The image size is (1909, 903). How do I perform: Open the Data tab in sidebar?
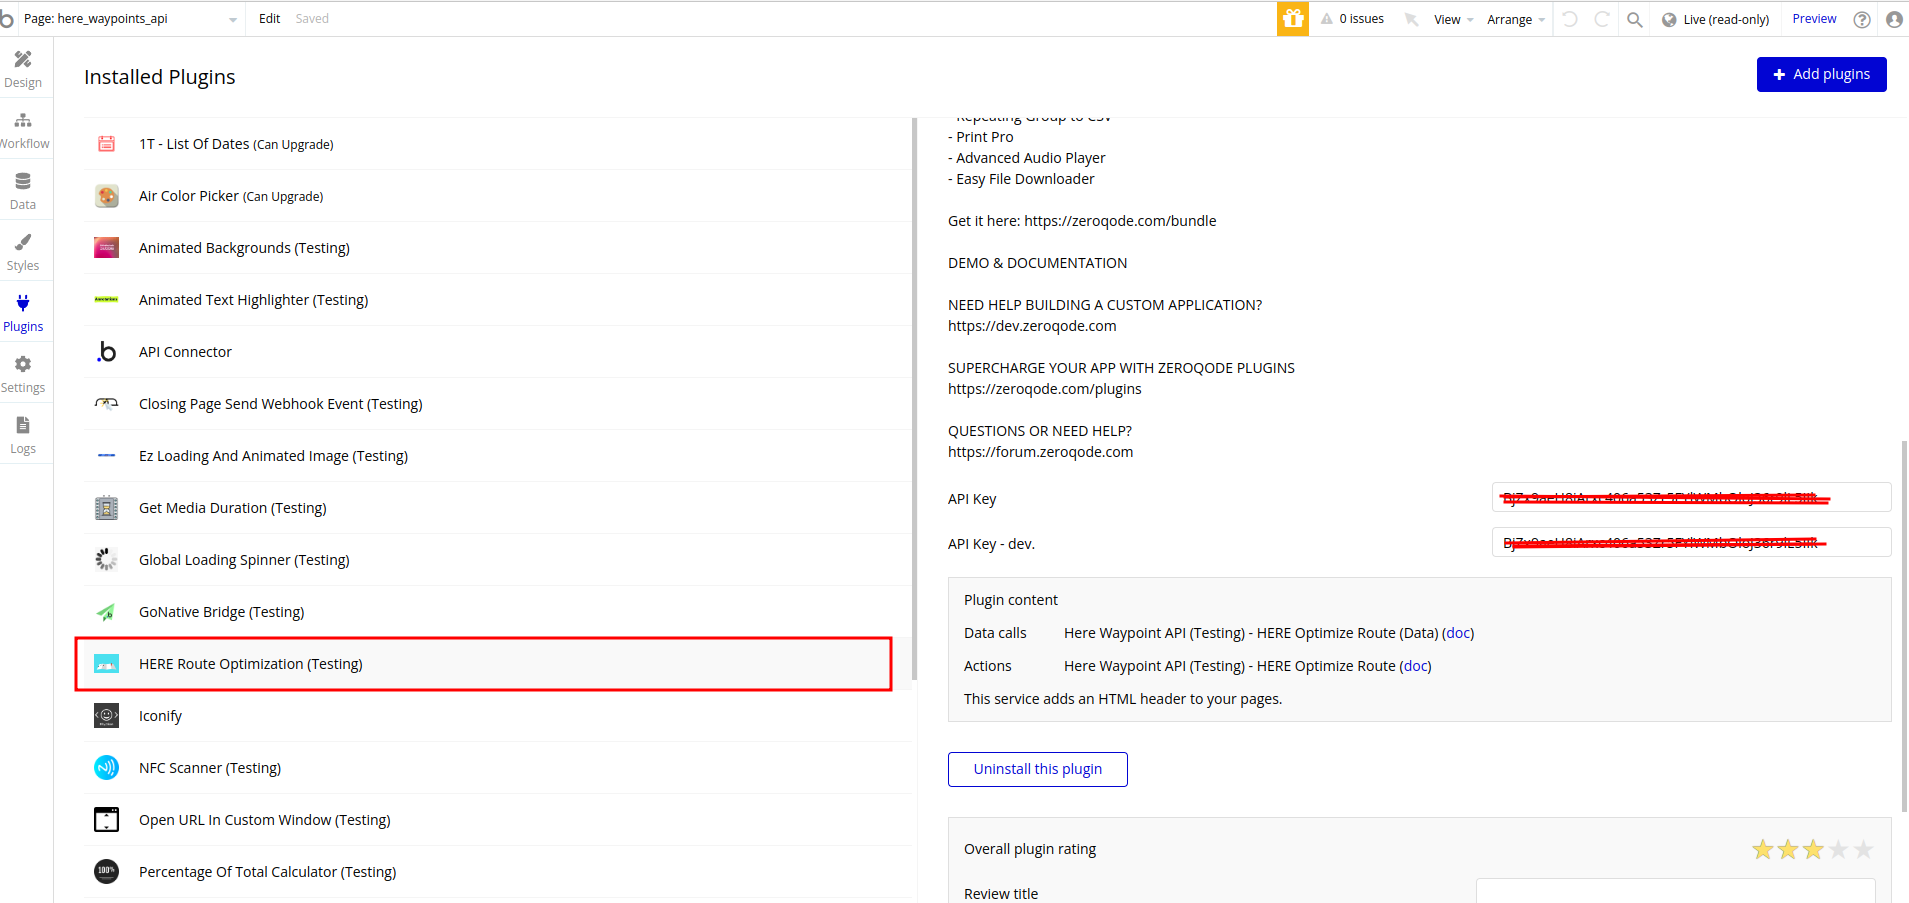pos(23,191)
